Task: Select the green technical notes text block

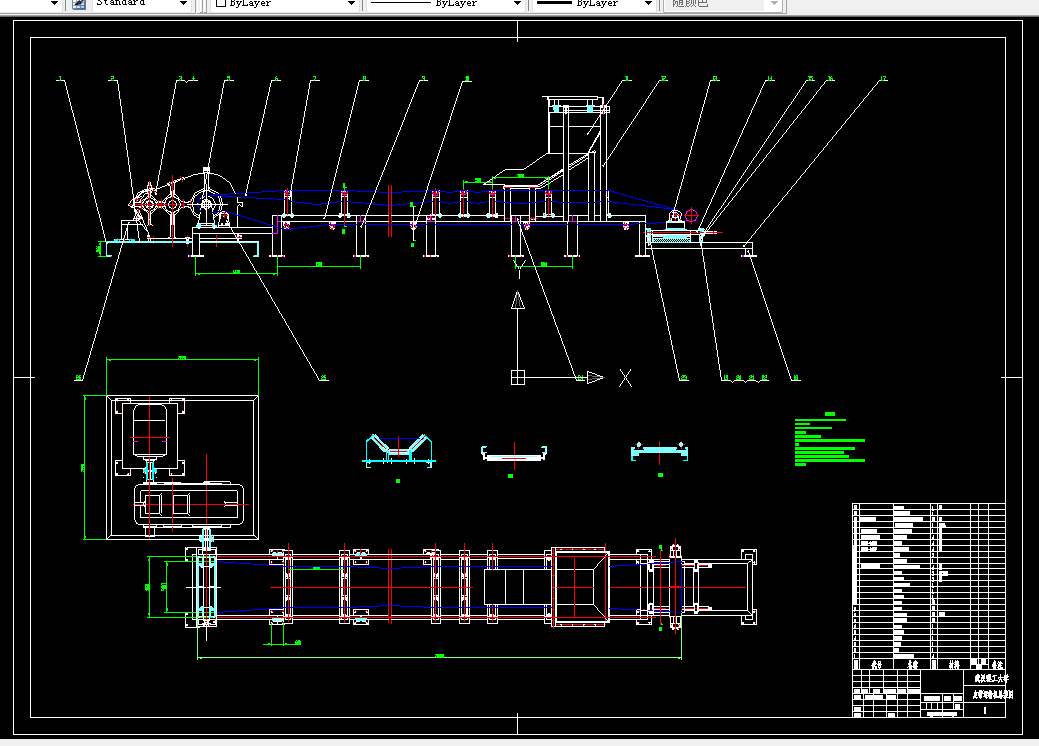Action: click(830, 439)
